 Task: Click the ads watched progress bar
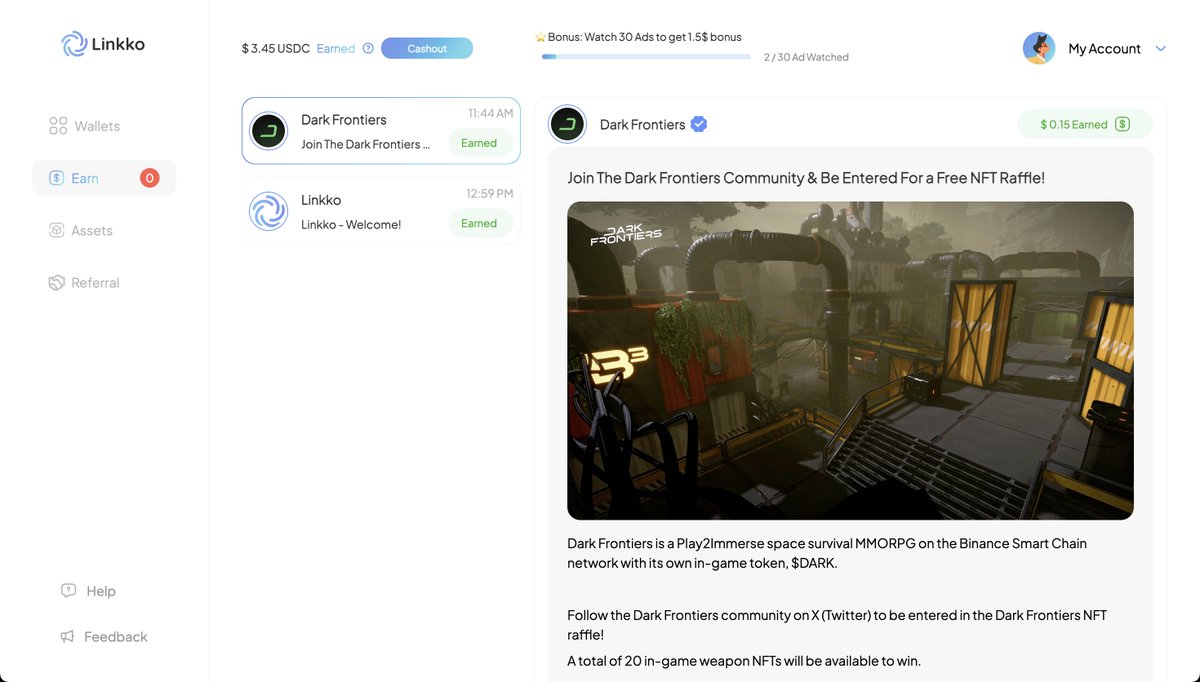pos(646,57)
